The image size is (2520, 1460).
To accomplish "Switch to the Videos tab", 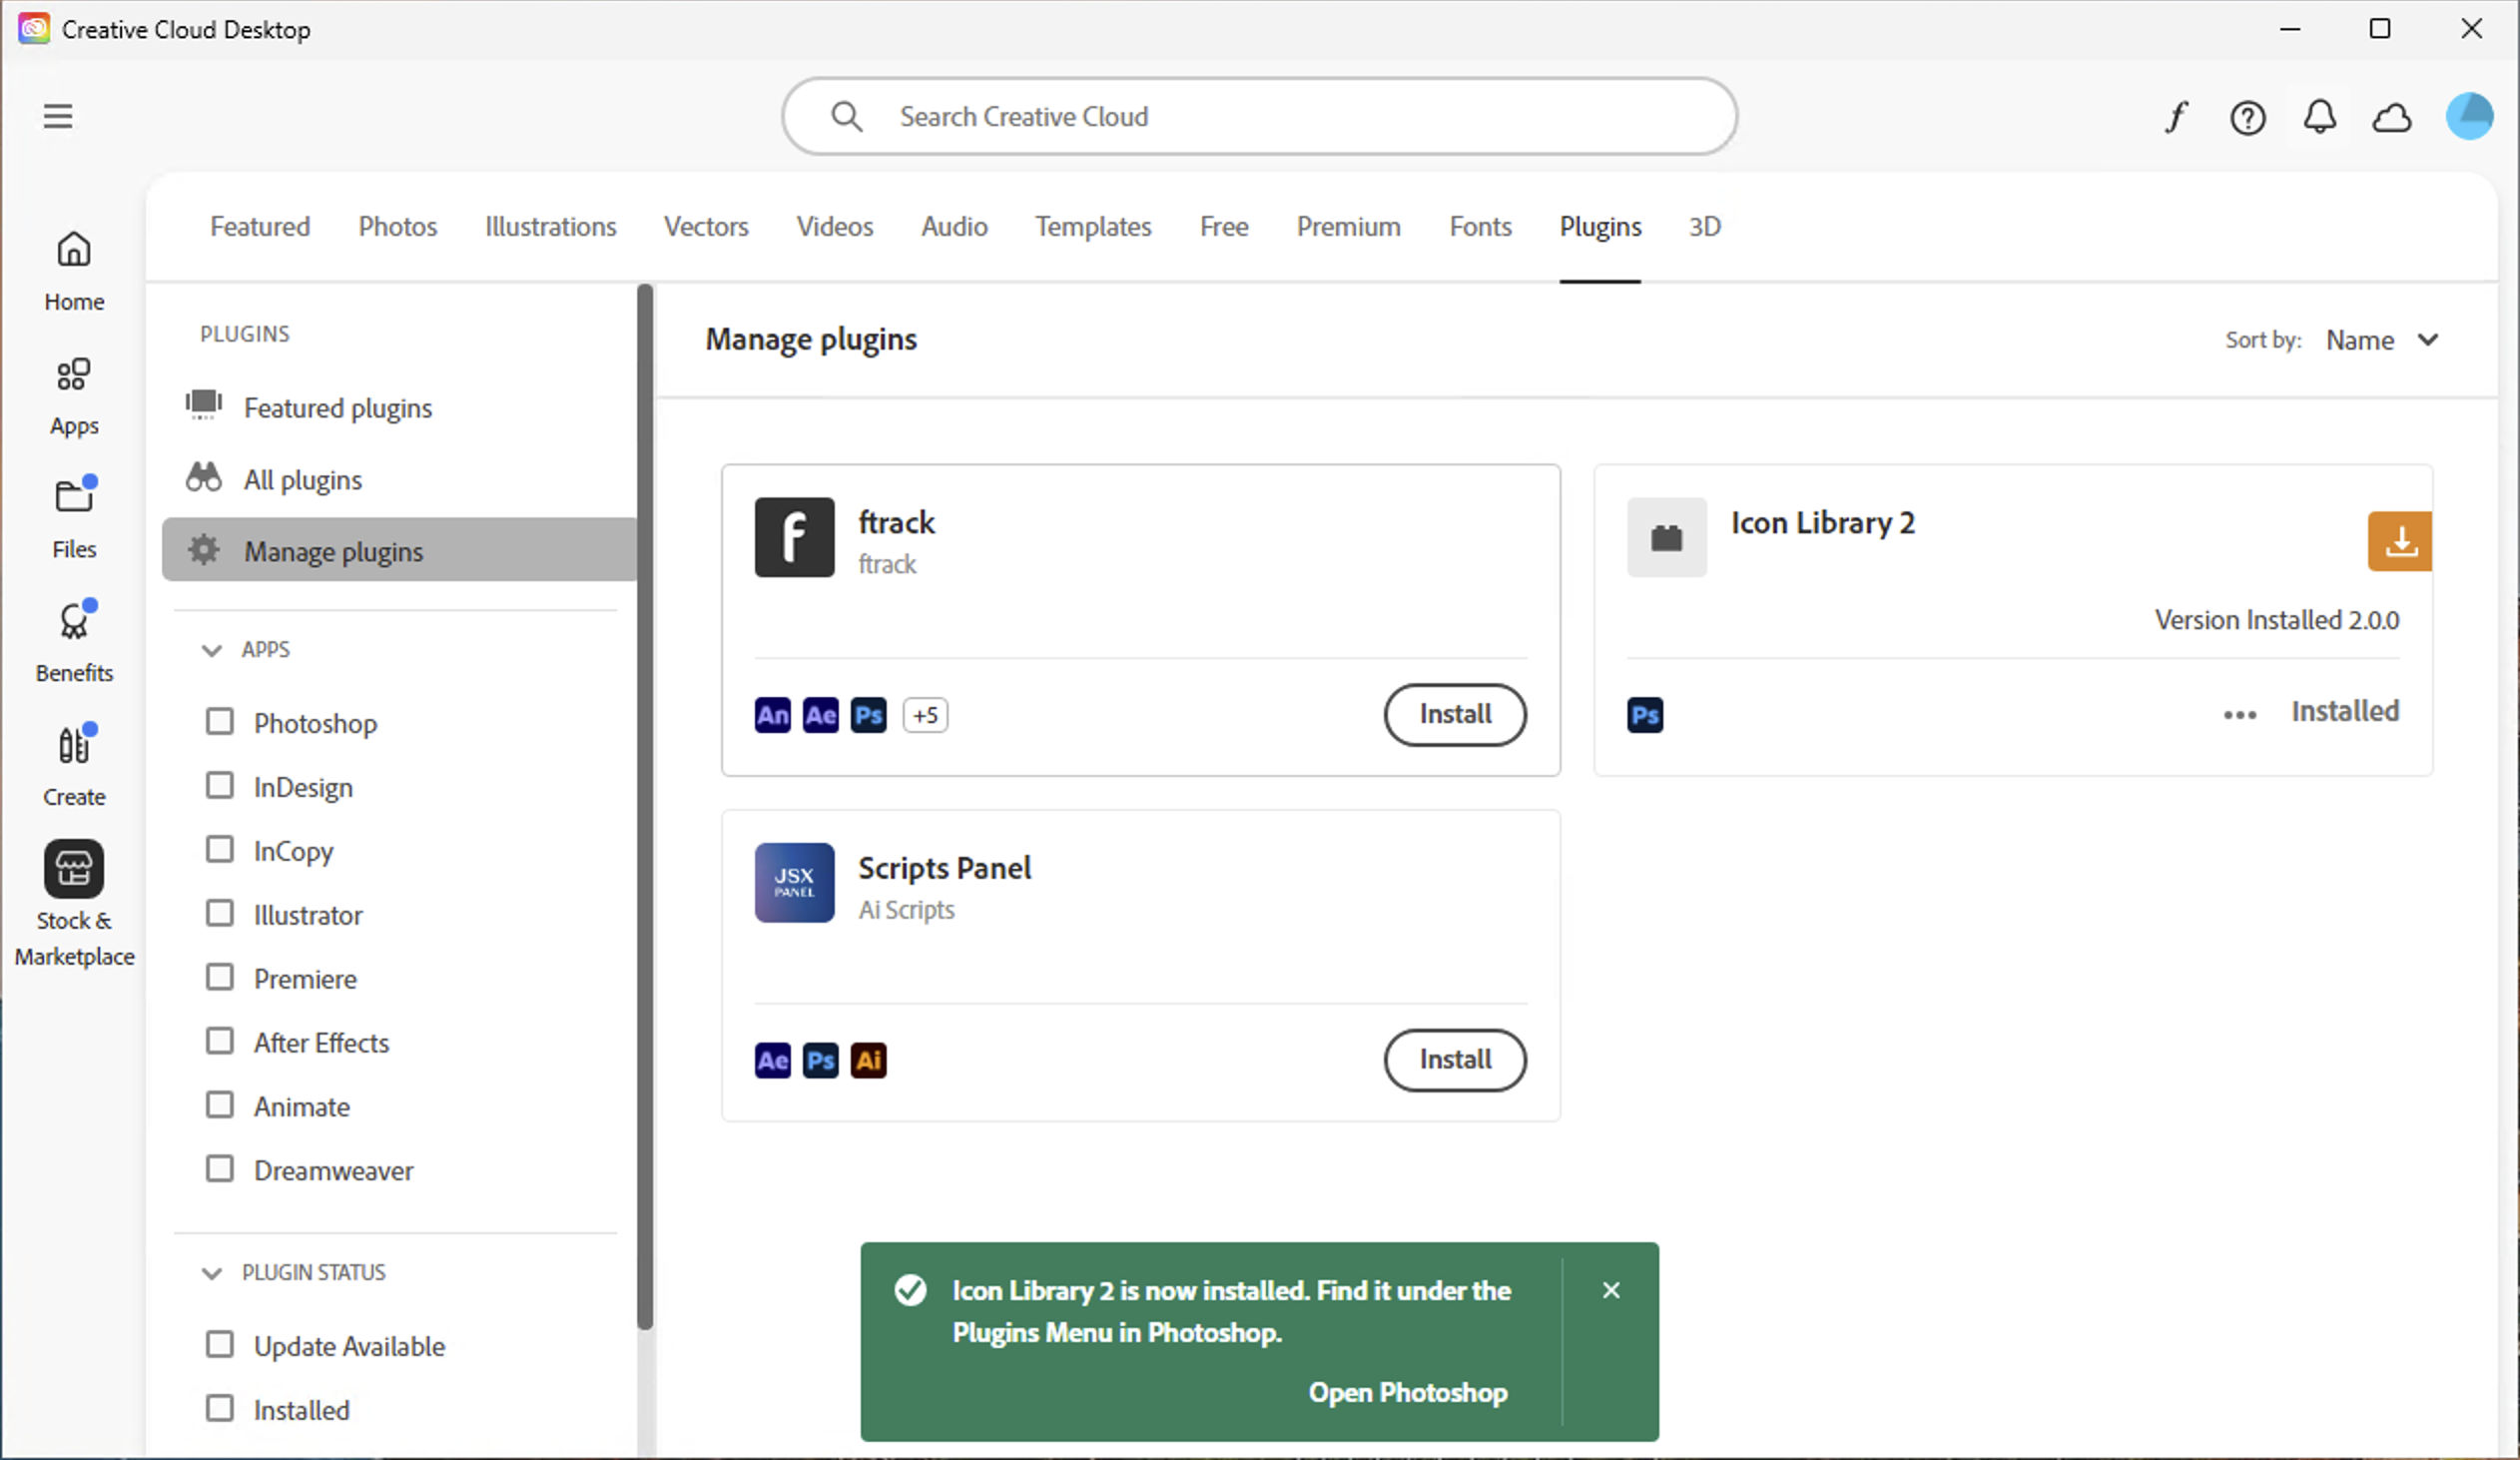I will (834, 226).
